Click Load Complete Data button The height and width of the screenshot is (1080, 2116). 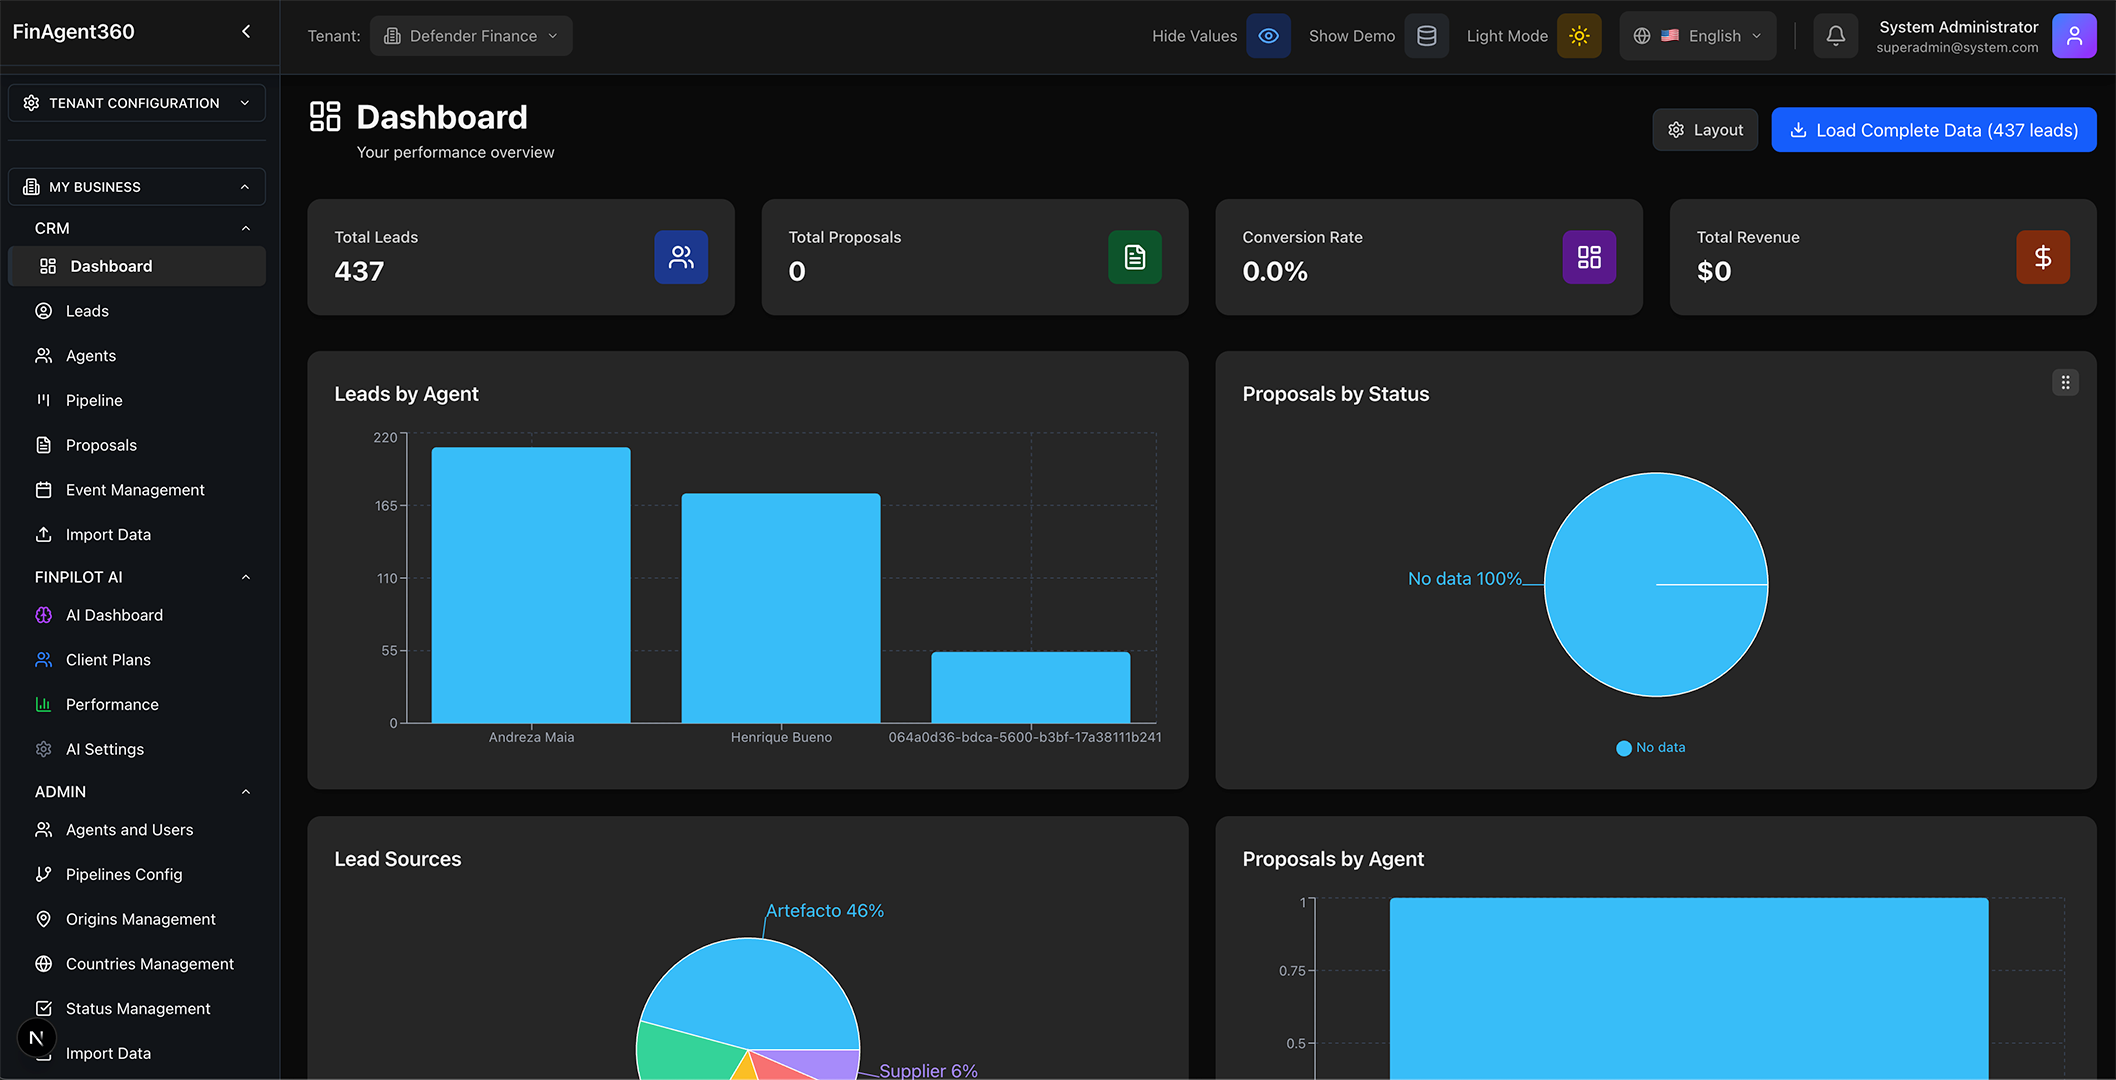(x=1933, y=129)
